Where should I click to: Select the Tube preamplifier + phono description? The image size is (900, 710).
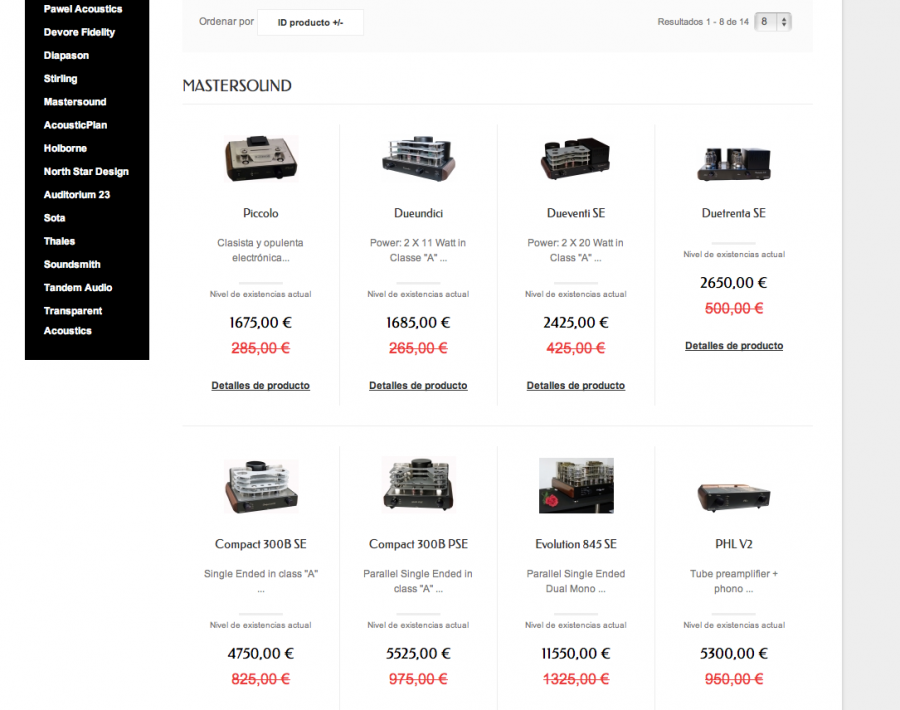pos(734,581)
